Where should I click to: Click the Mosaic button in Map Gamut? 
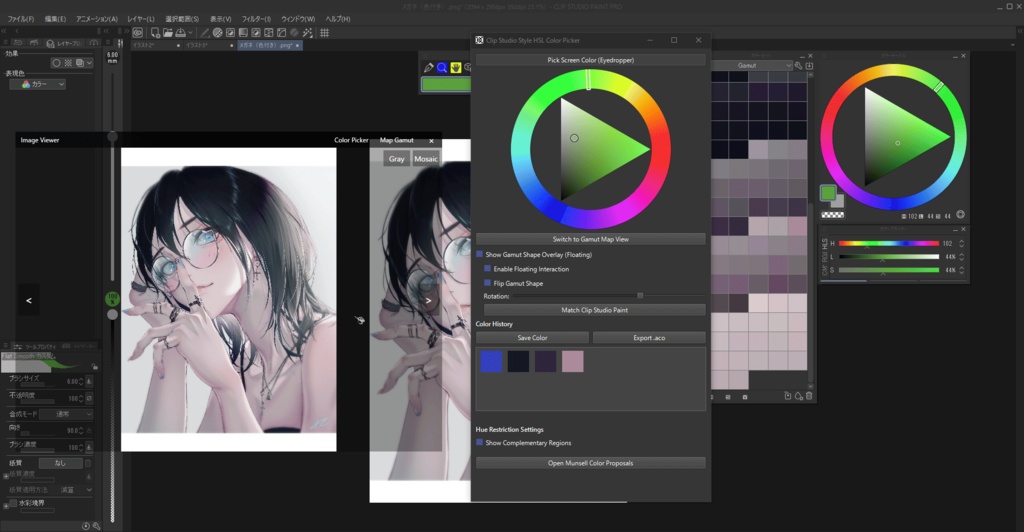click(426, 159)
